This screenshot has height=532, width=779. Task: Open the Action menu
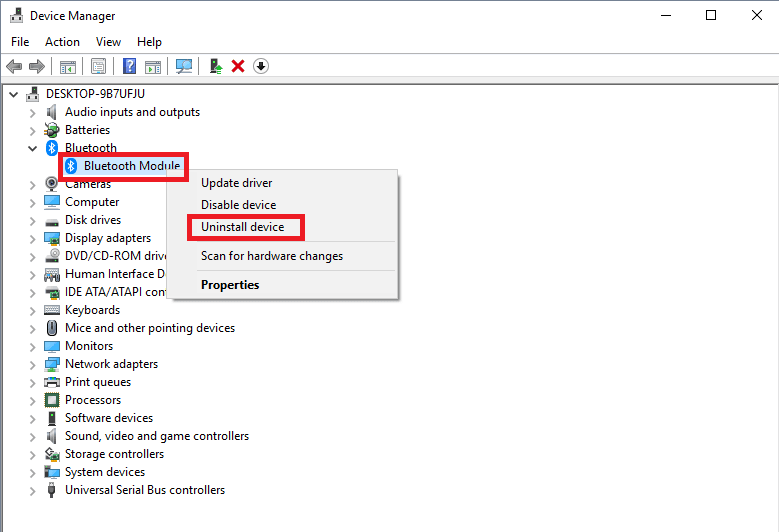point(62,42)
